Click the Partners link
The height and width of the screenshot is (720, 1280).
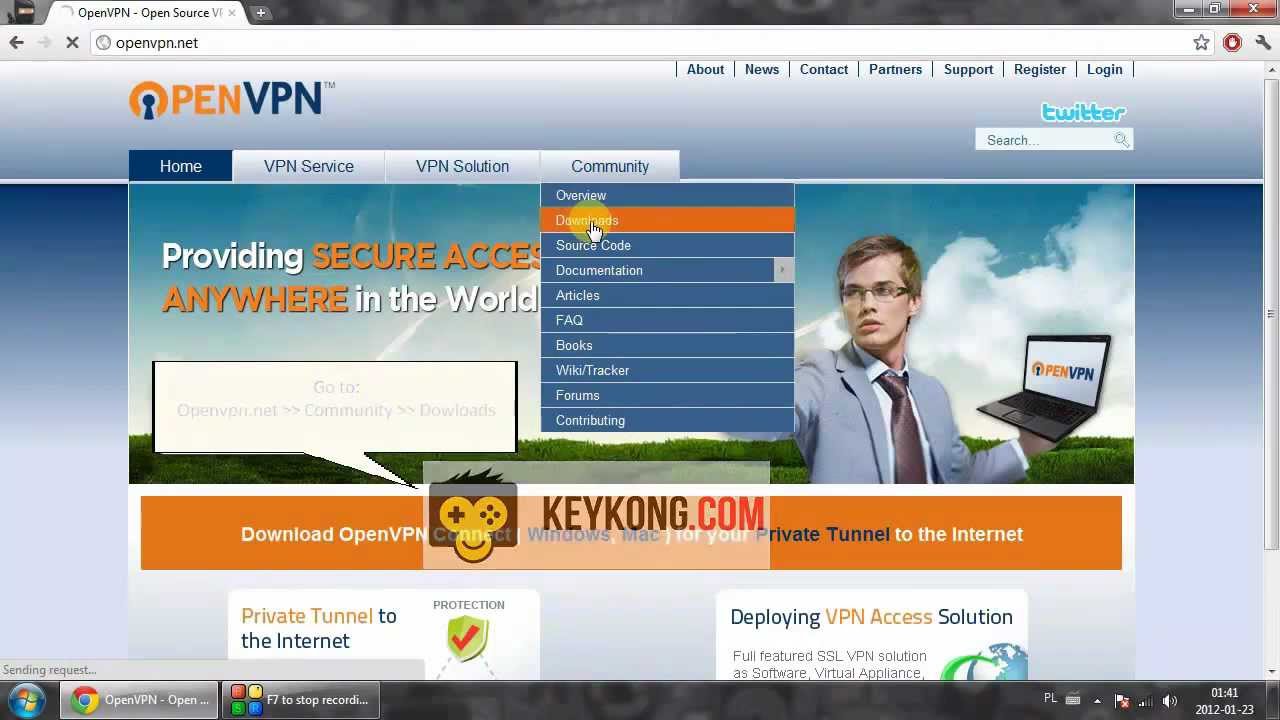click(895, 69)
